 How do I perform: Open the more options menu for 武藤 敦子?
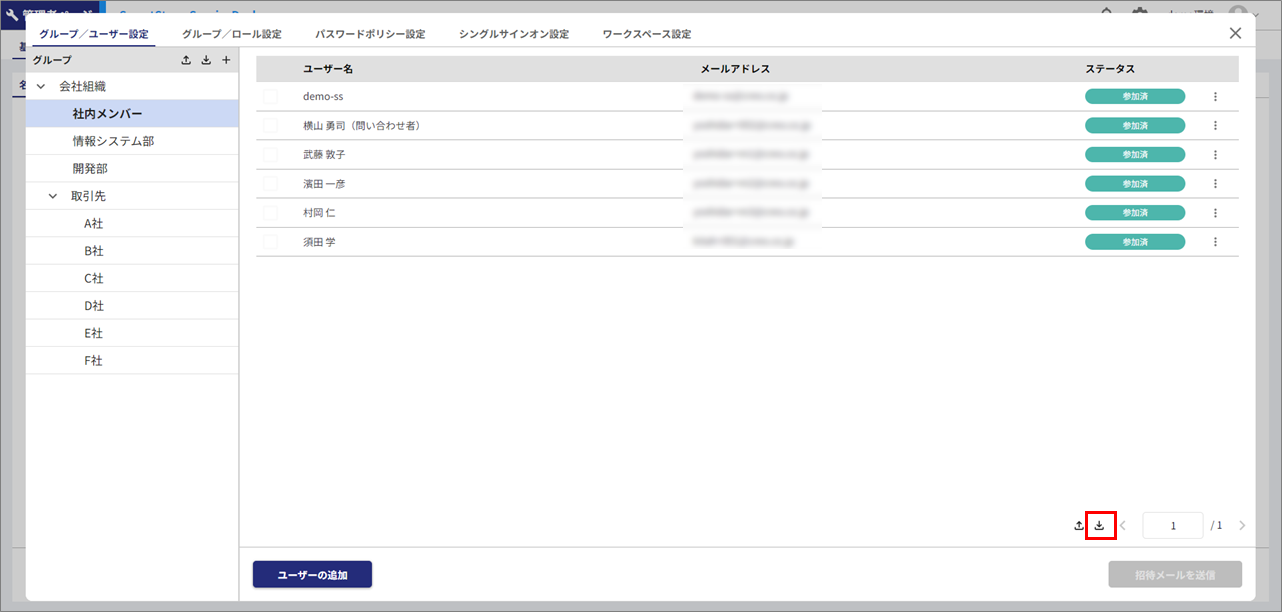click(x=1215, y=155)
